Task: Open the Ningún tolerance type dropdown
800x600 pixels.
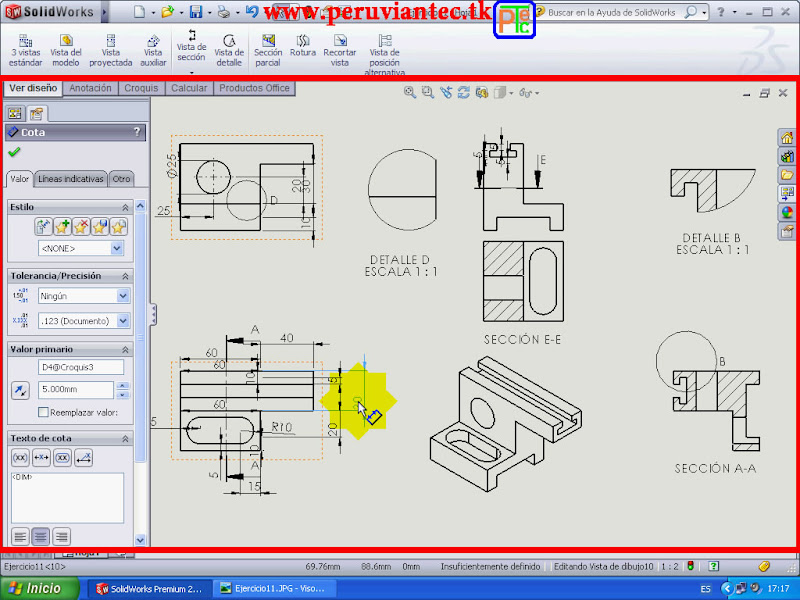Action: (123, 296)
